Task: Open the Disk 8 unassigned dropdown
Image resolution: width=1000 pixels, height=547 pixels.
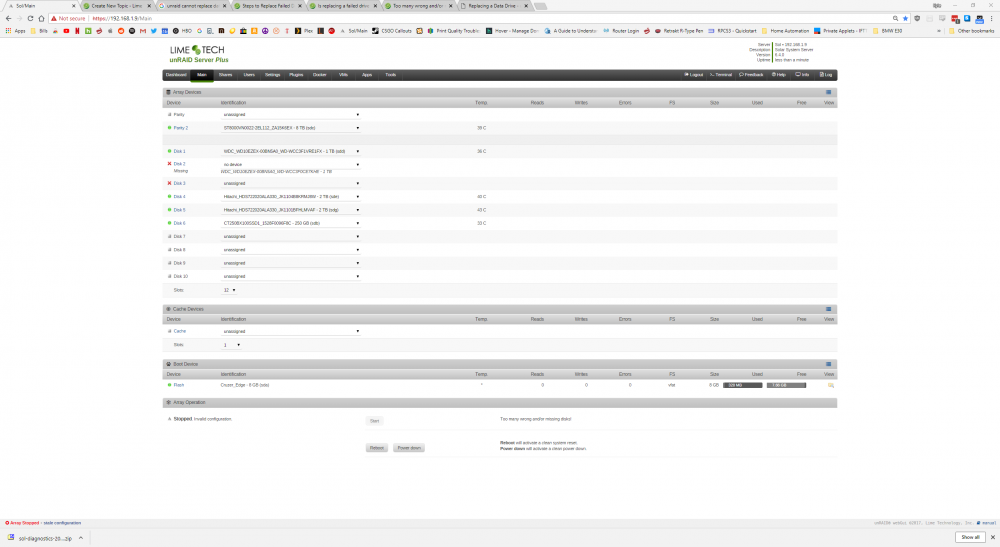Action: point(291,250)
